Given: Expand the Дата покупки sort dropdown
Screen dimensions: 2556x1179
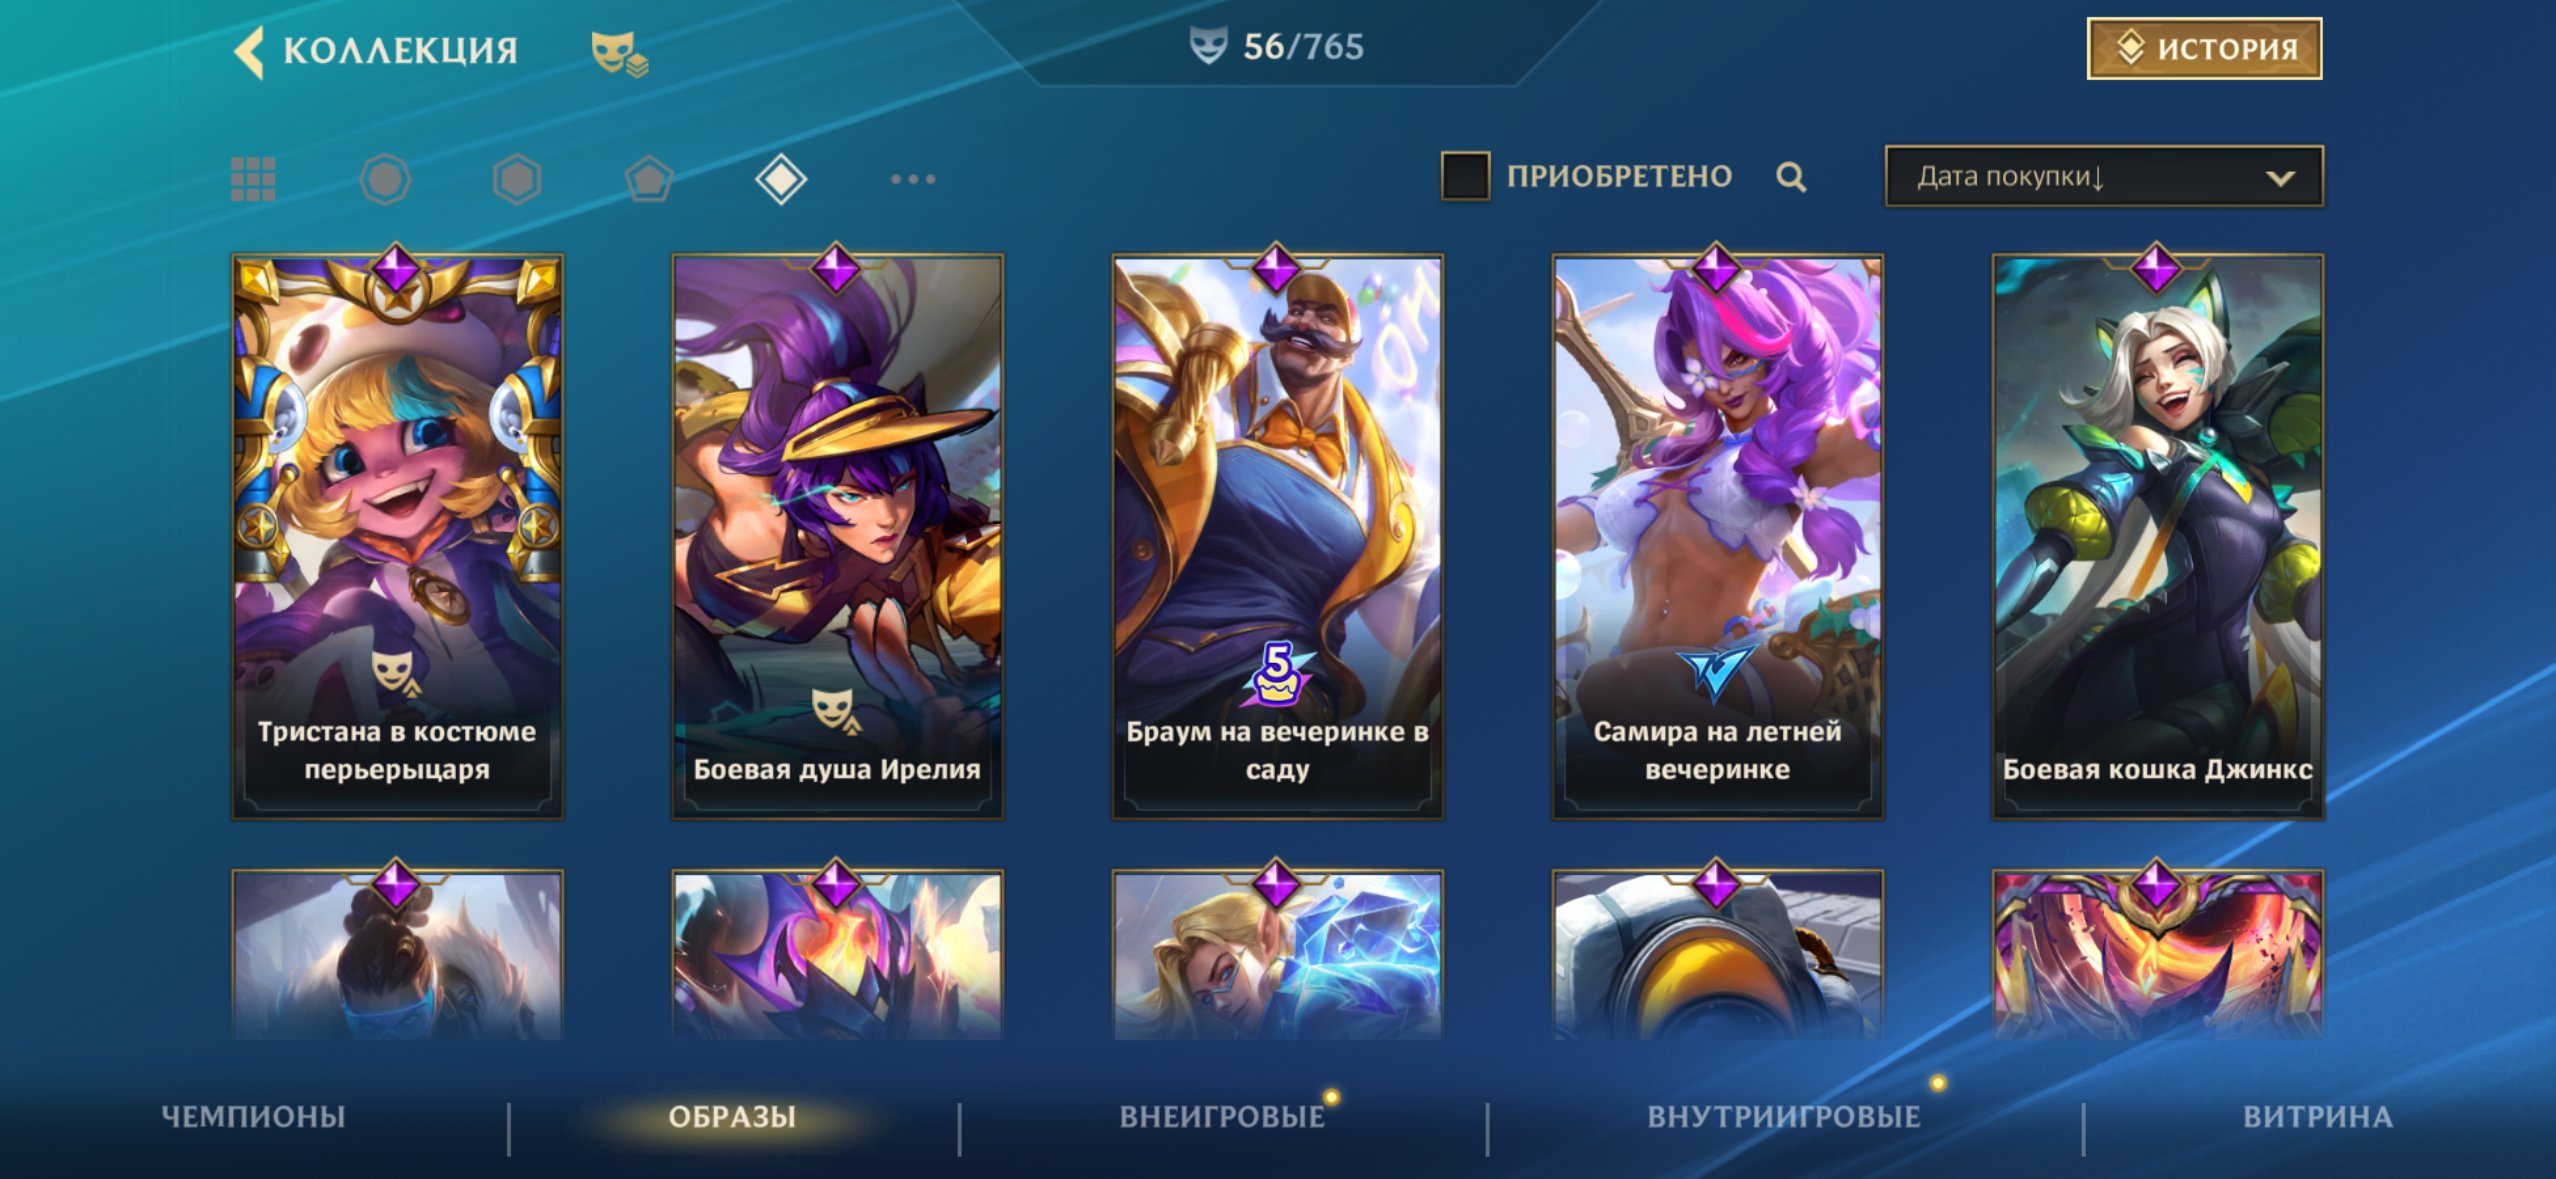Looking at the screenshot, I should tap(2104, 177).
